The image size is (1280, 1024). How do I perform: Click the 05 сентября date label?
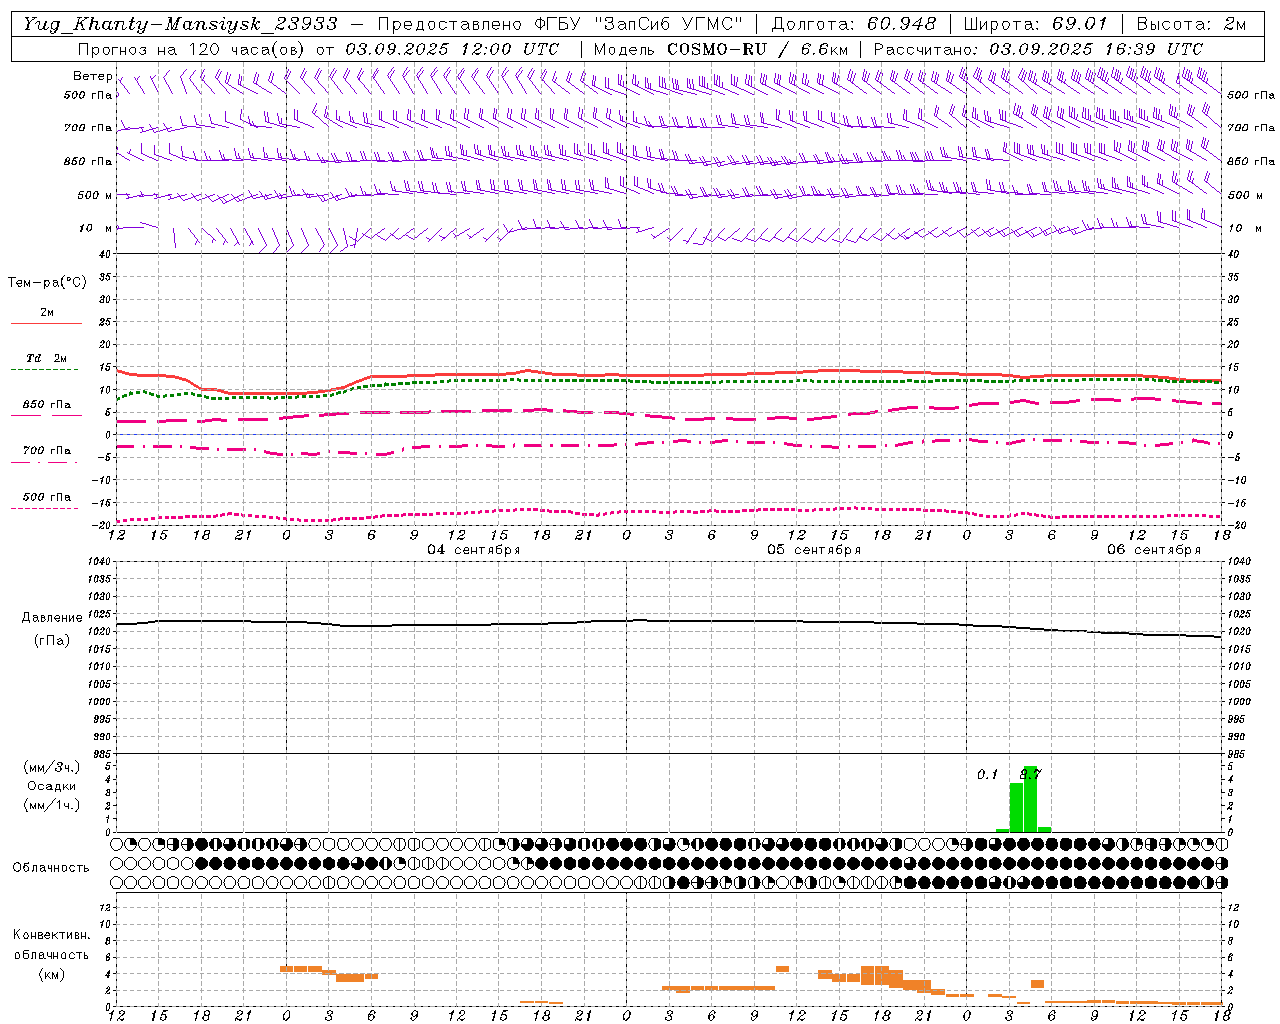(x=813, y=550)
